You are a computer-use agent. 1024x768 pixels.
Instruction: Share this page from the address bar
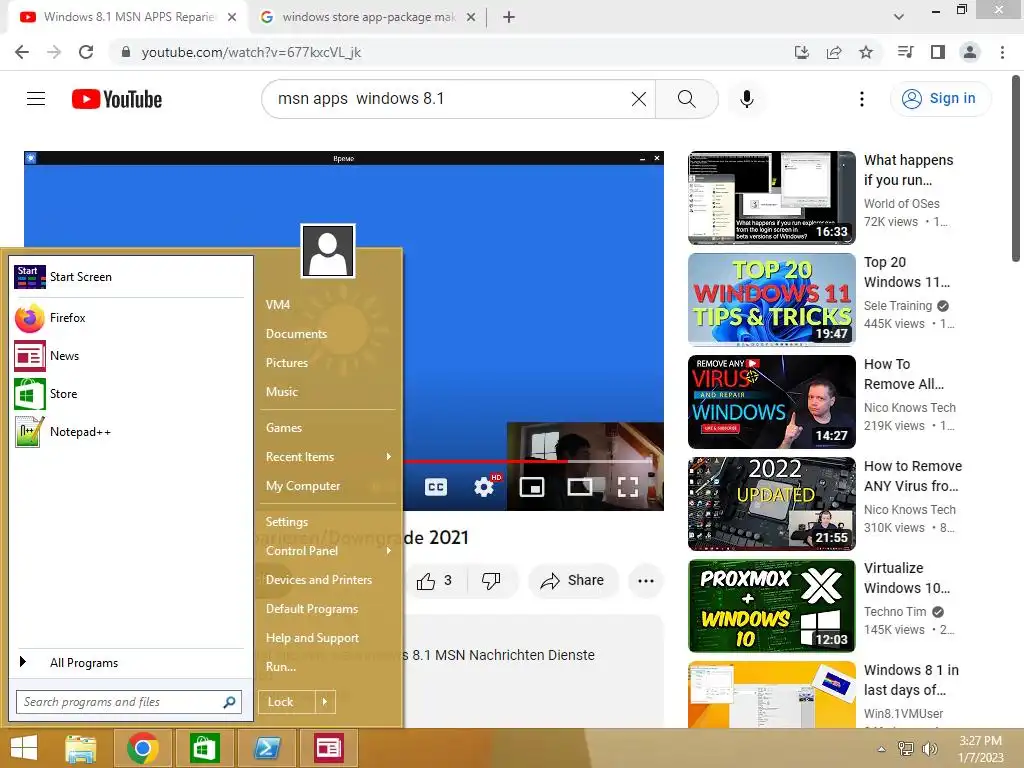(x=834, y=52)
